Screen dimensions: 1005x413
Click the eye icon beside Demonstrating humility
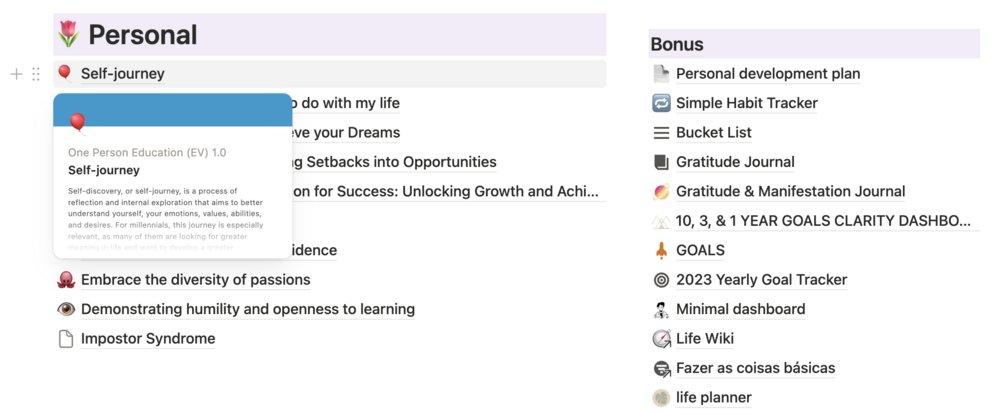click(x=66, y=309)
